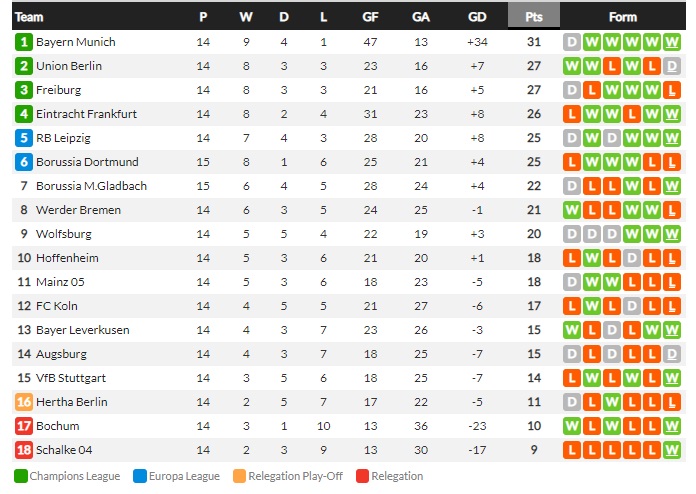The image size is (696, 494).
Task: Click Bayern Munich's green position 1 badge
Action: coord(24,42)
